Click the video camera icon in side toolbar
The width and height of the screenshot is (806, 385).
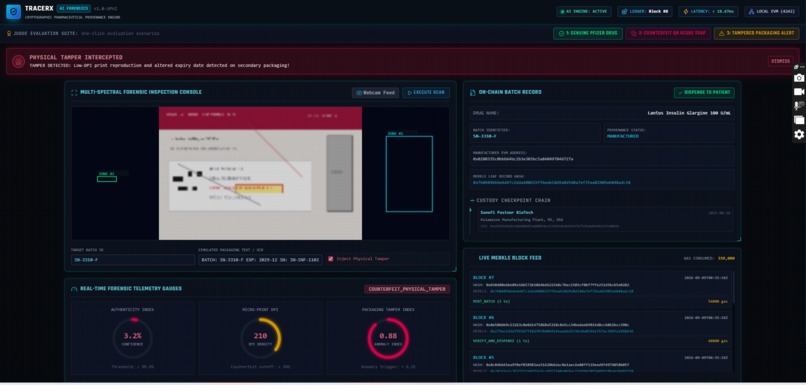799,92
